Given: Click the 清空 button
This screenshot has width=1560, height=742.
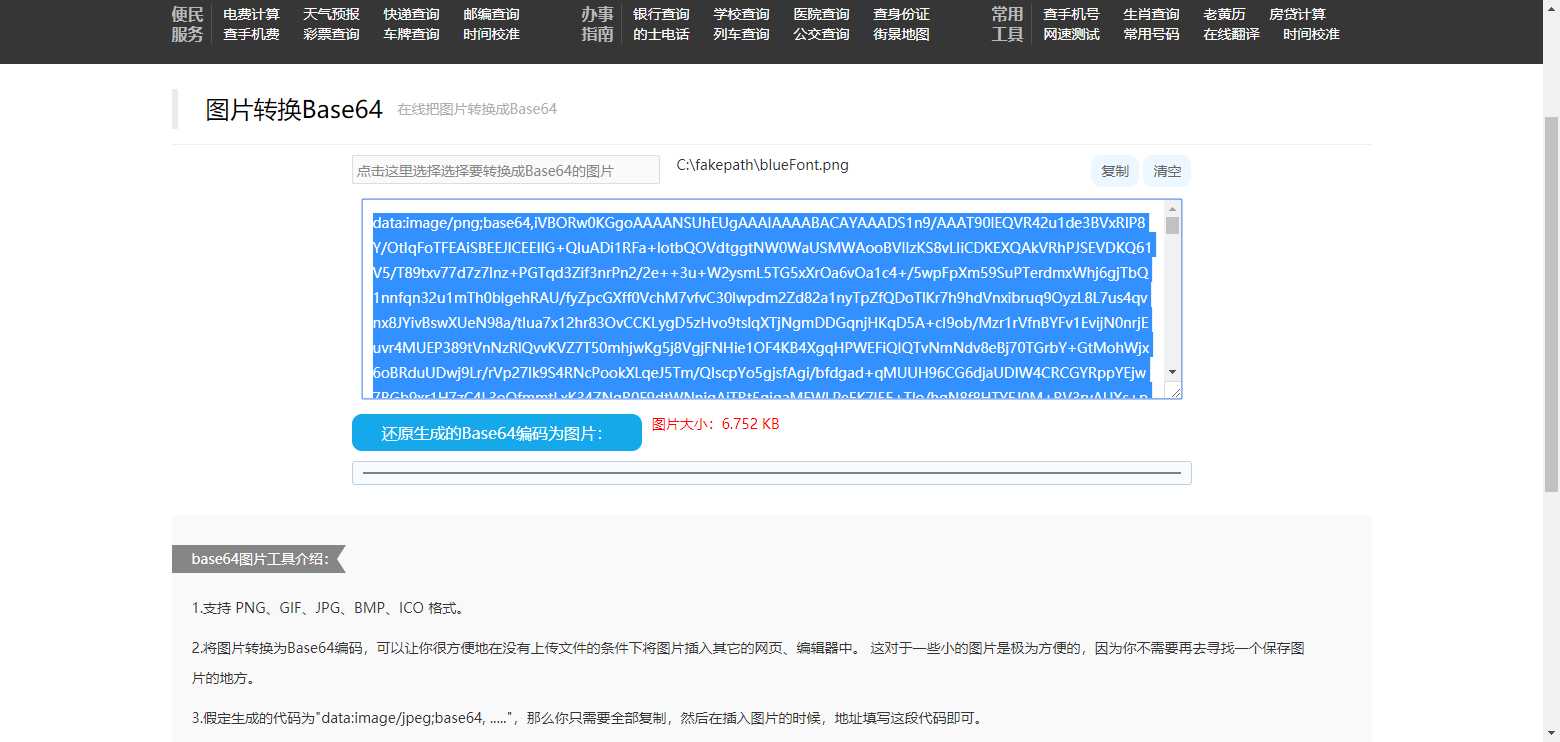Looking at the screenshot, I should pyautogui.click(x=1167, y=171).
